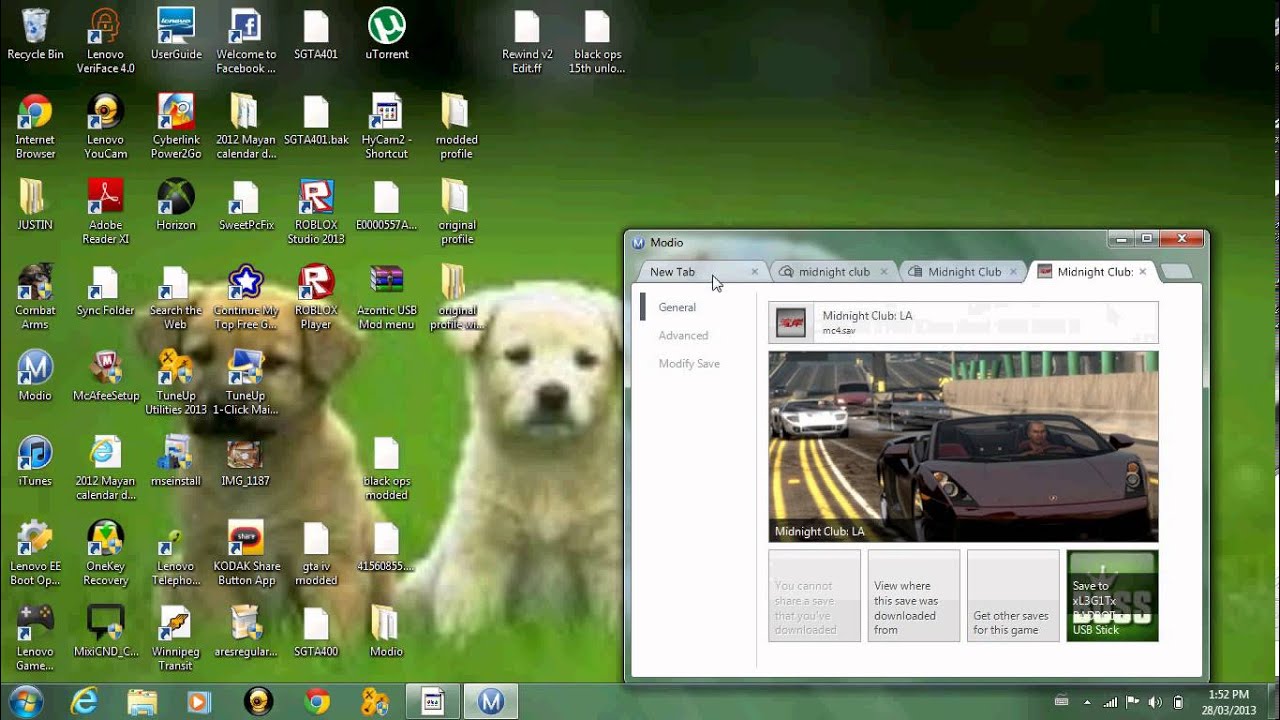This screenshot has width=1280, height=720.
Task: Open Welcome to Facebook desktop shortcut
Action: click(246, 41)
